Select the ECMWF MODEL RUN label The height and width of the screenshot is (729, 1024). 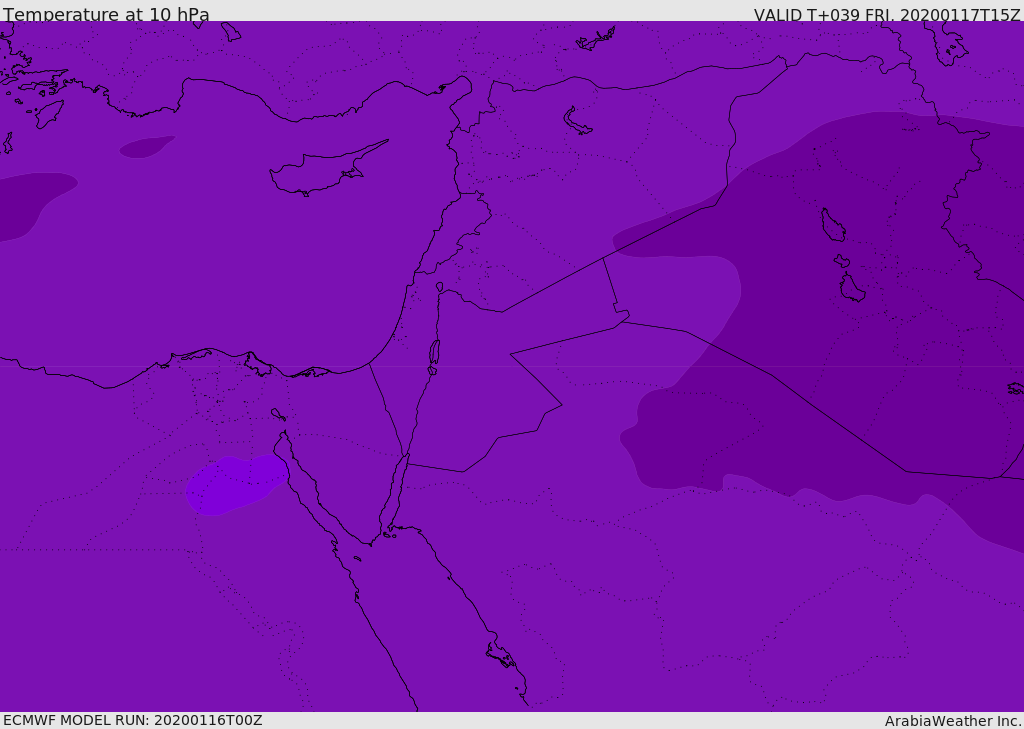[132, 720]
